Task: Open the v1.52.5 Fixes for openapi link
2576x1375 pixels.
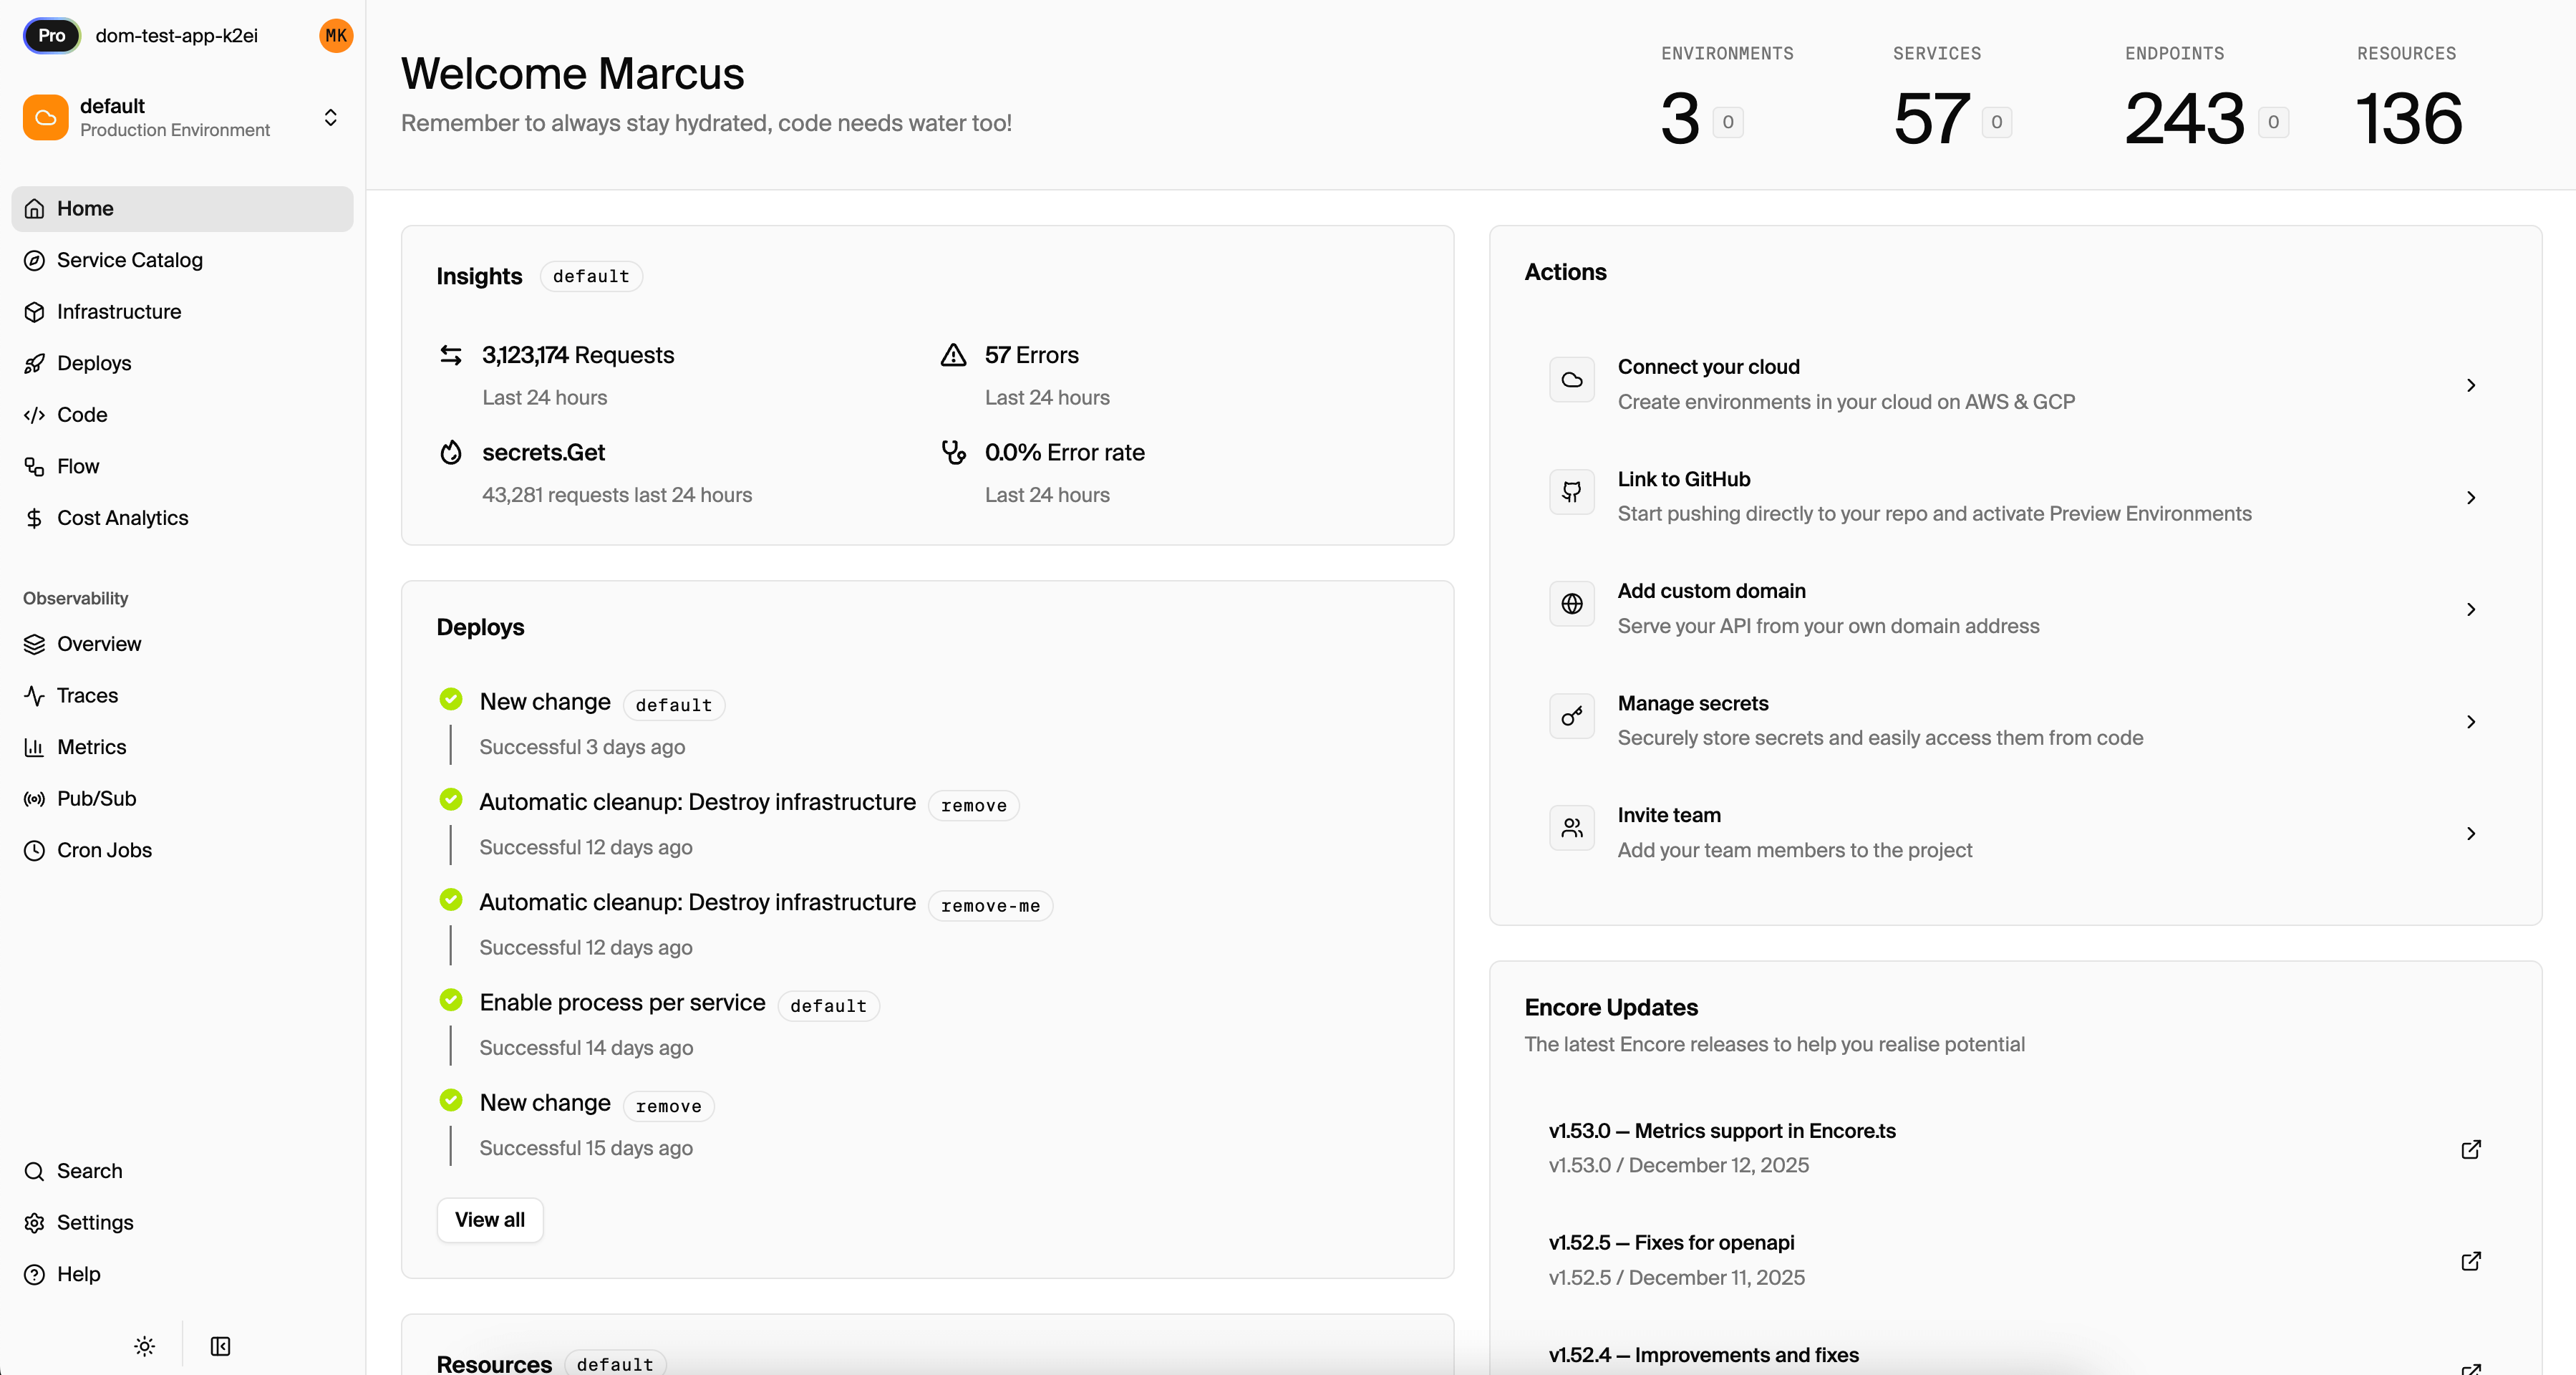Action: (x=1670, y=1242)
